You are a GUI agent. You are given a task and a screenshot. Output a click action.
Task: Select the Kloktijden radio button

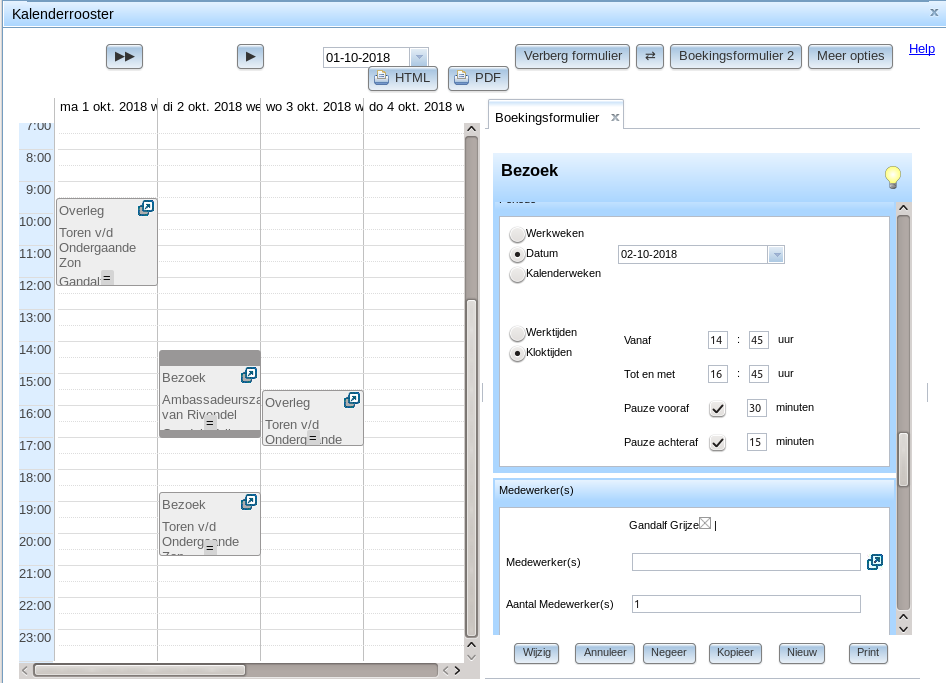[x=517, y=354]
